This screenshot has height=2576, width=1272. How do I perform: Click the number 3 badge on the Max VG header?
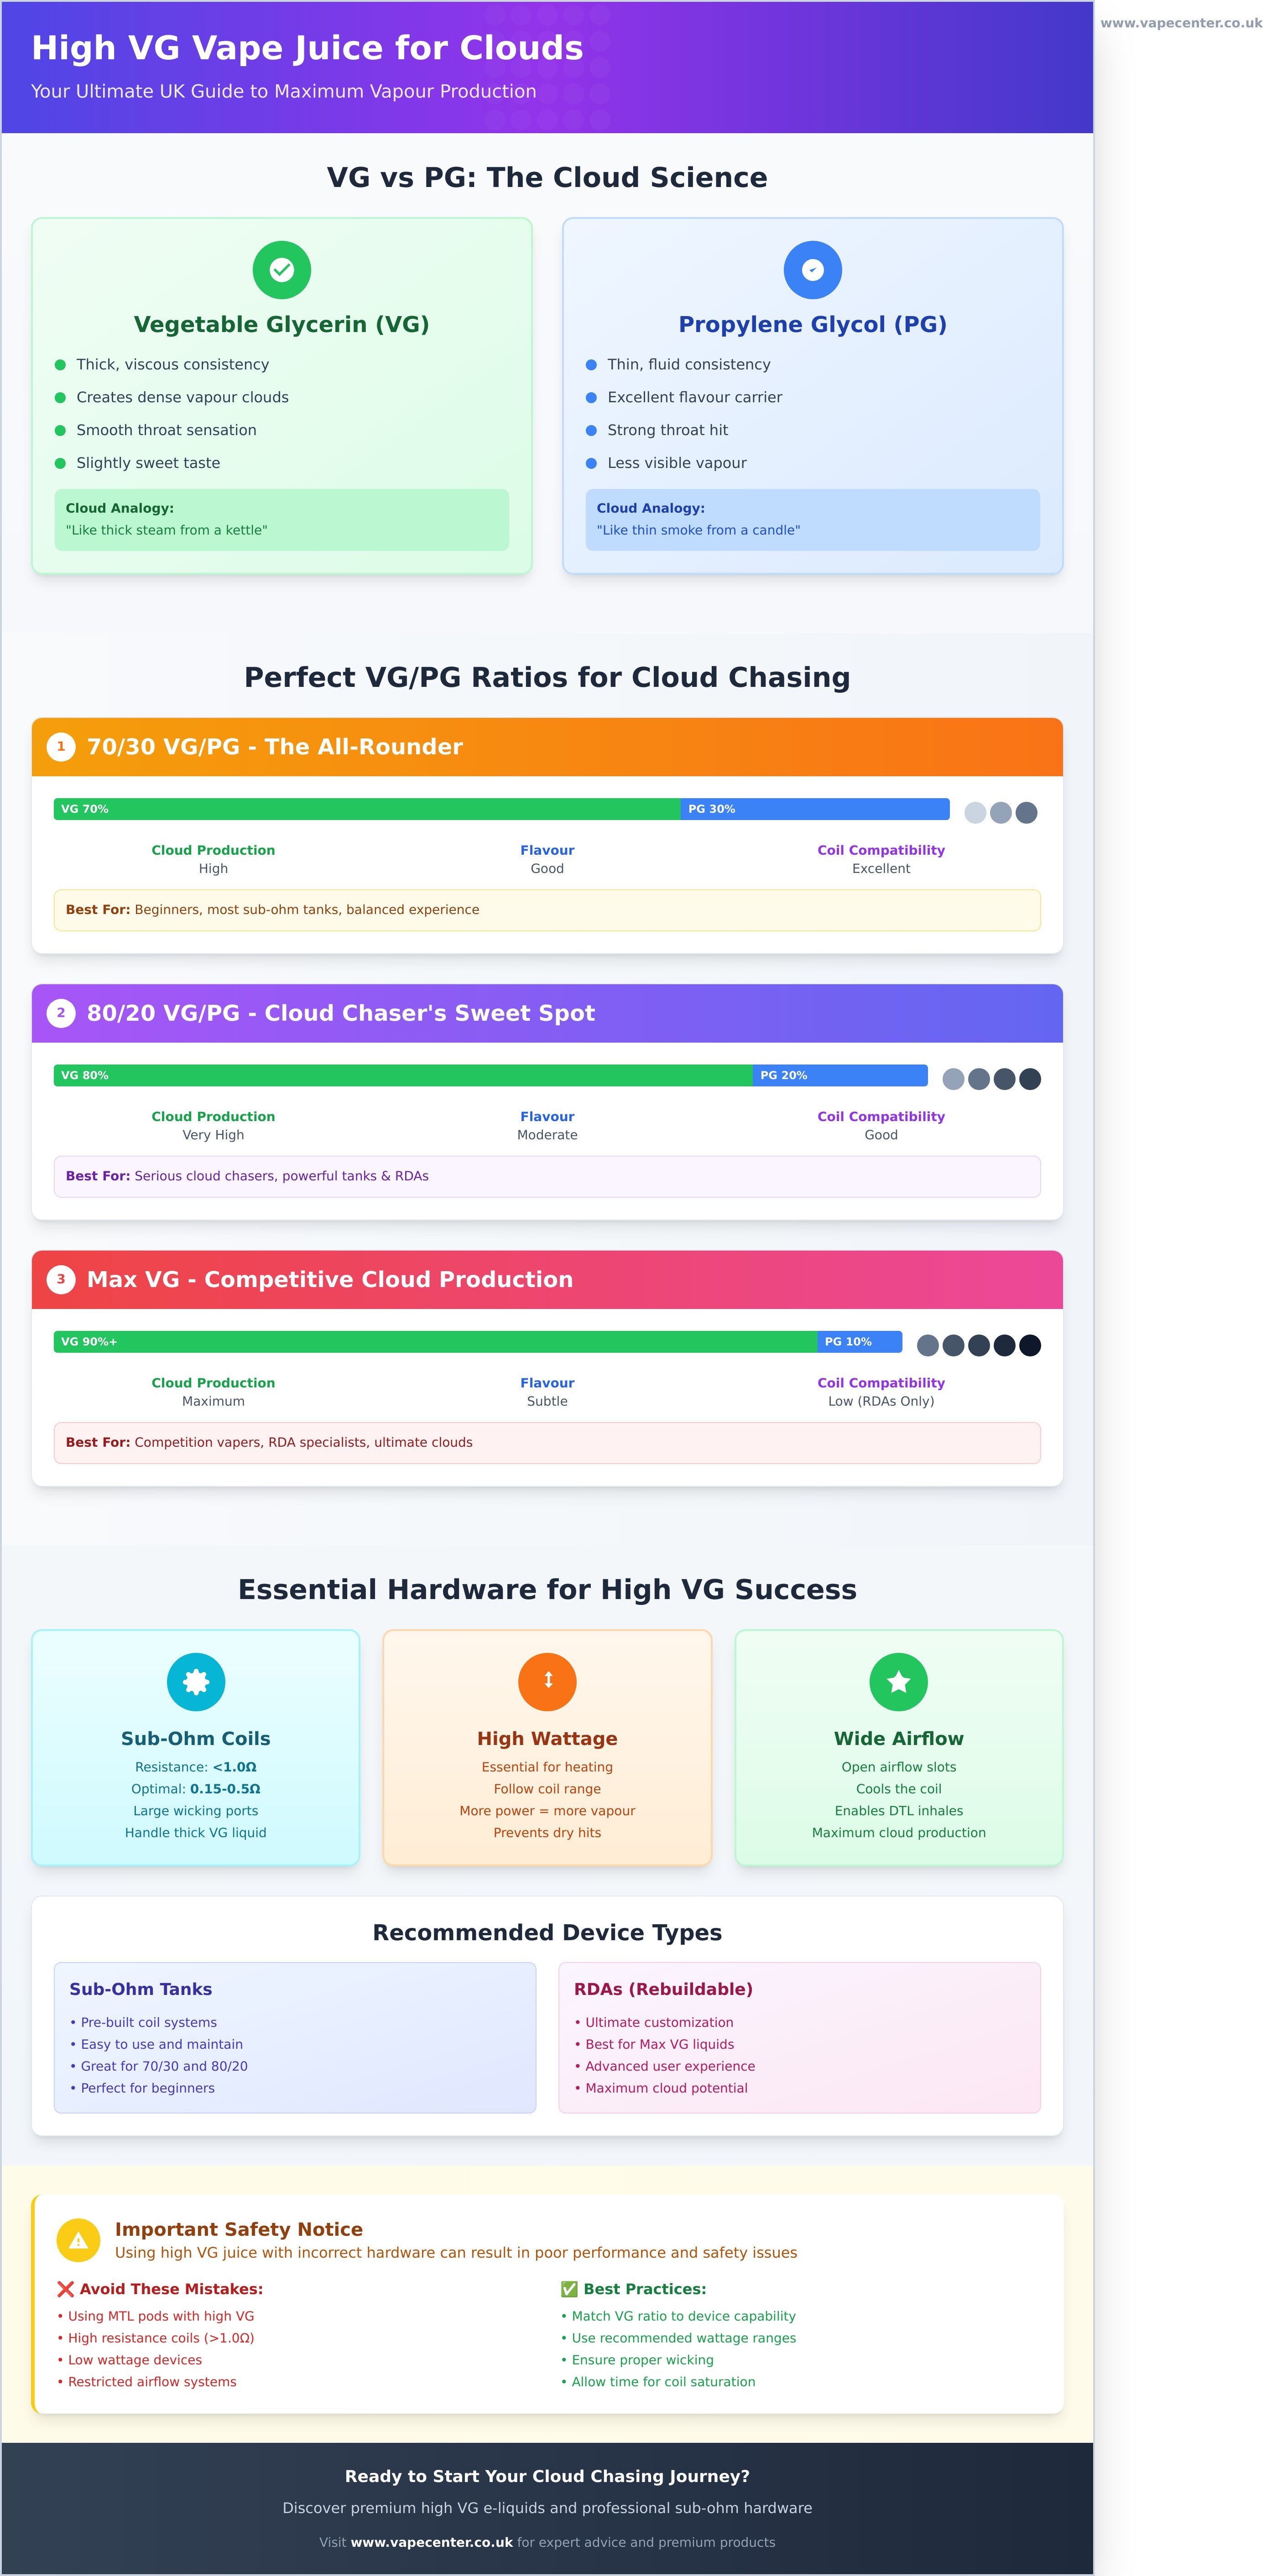point(61,1280)
